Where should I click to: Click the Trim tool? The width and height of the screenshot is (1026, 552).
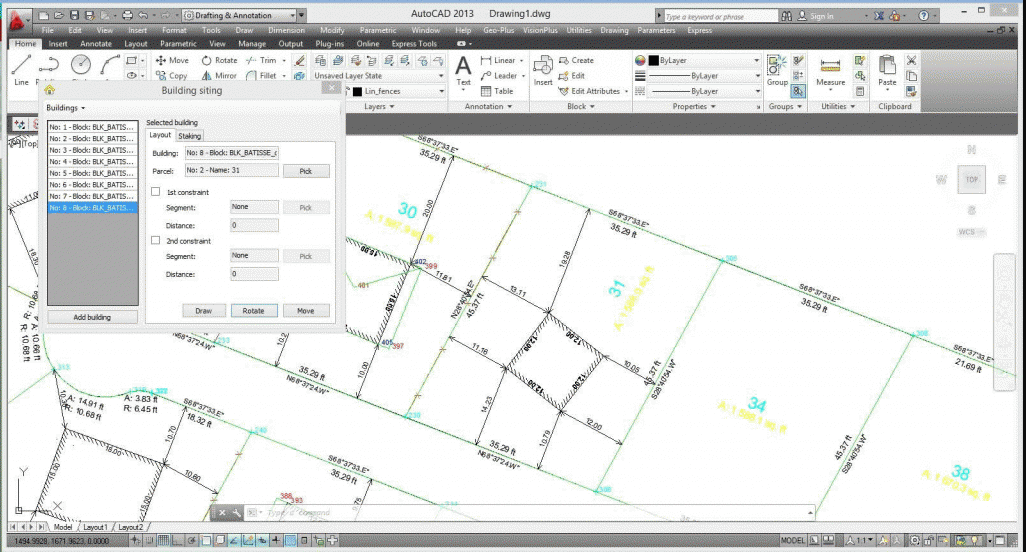(x=262, y=60)
